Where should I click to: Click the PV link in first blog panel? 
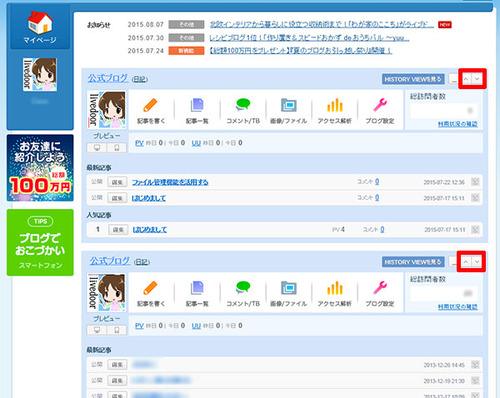pos(139,143)
